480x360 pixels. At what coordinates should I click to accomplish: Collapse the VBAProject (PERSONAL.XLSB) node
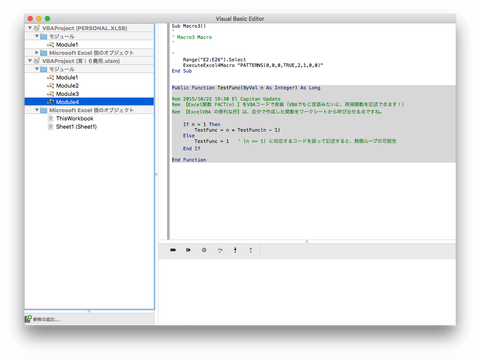pyautogui.click(x=30, y=28)
